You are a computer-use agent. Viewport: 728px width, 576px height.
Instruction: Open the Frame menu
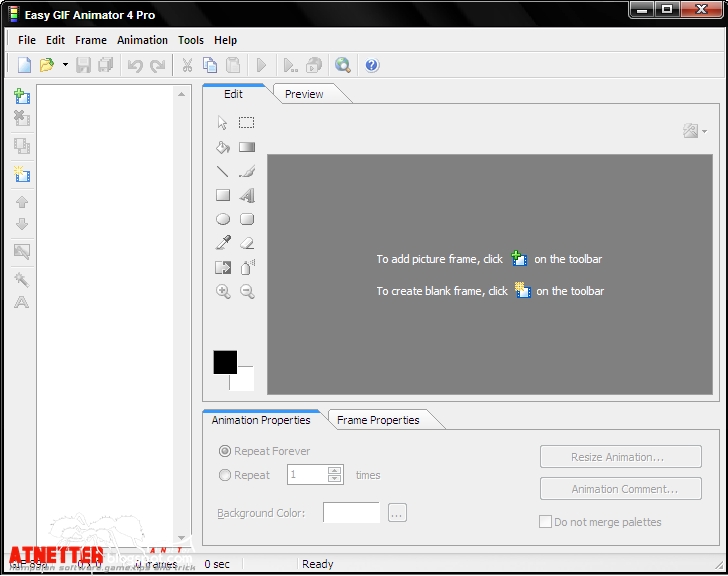pyautogui.click(x=91, y=40)
